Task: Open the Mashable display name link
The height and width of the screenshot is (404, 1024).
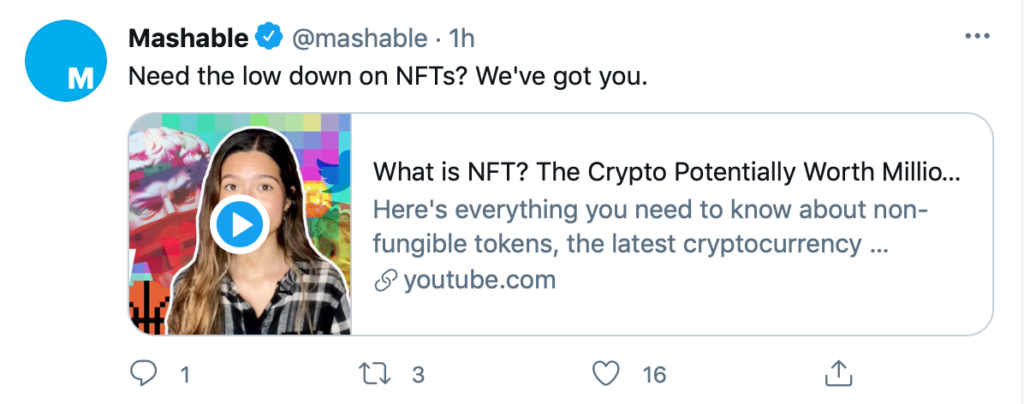Action: coord(188,39)
